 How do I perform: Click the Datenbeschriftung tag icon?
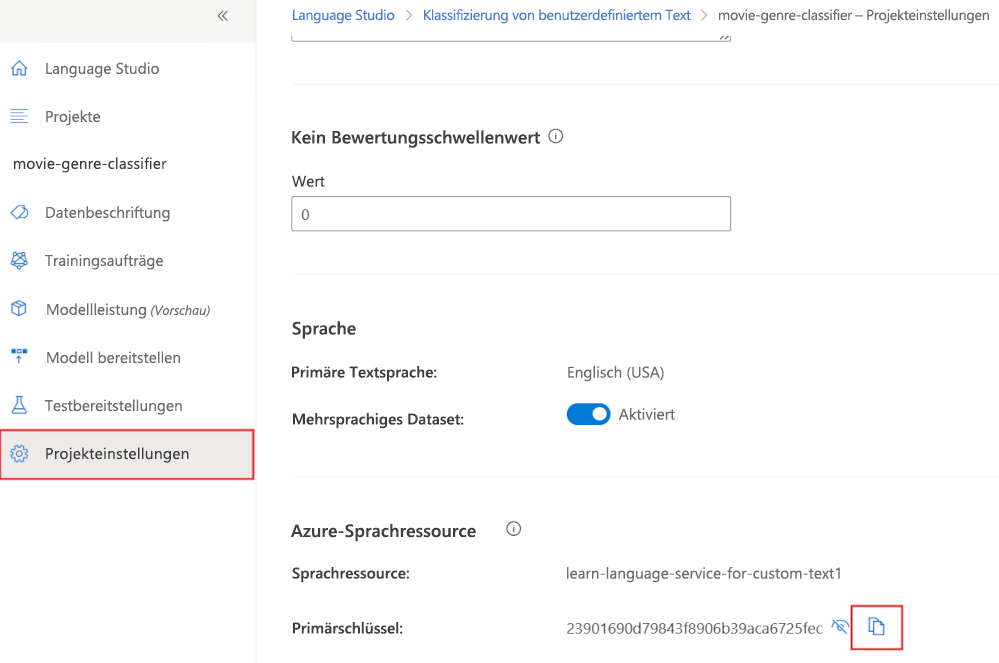tap(19, 213)
